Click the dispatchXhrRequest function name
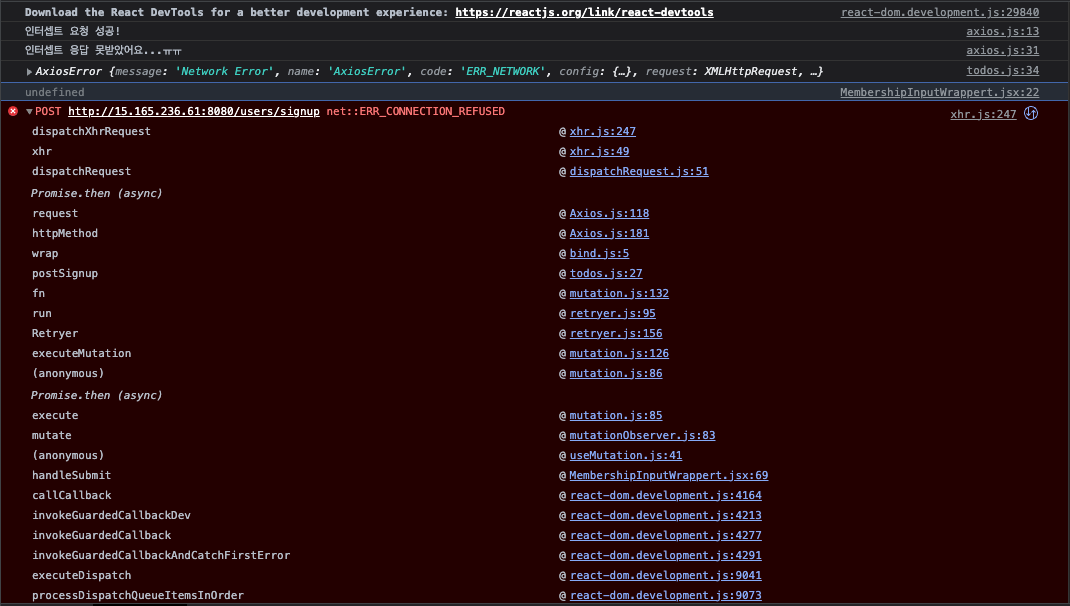This screenshot has height=606, width=1070. tap(91, 131)
